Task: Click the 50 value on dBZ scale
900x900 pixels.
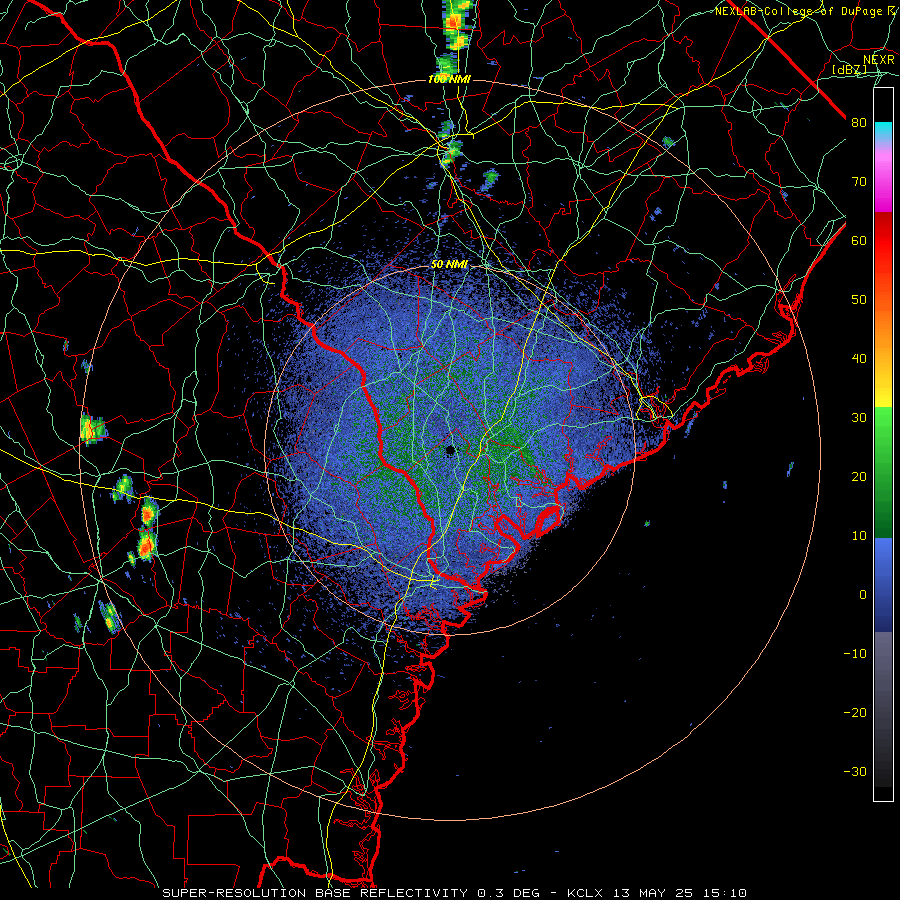Action: pos(859,300)
